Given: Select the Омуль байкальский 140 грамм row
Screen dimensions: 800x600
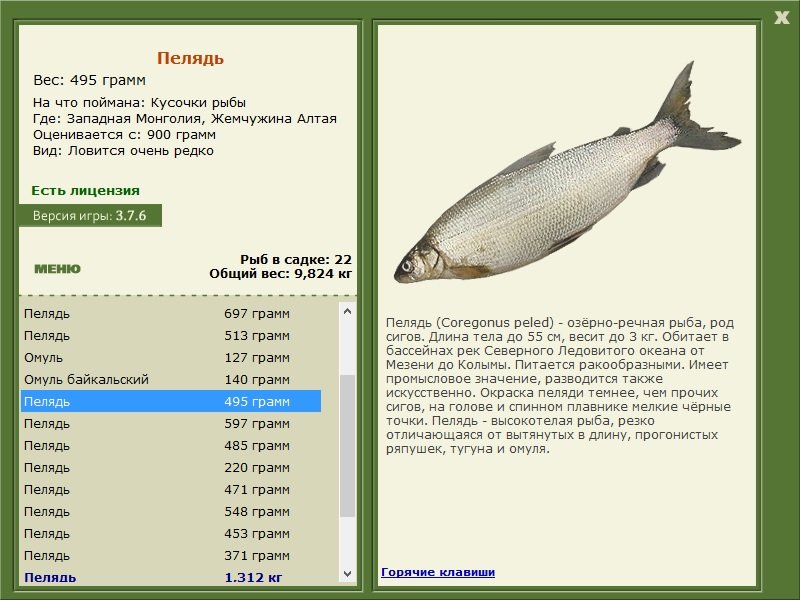Looking at the screenshot, I should tap(171, 379).
